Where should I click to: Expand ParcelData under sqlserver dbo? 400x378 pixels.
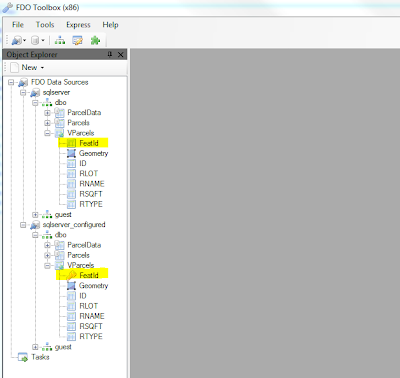(47, 113)
